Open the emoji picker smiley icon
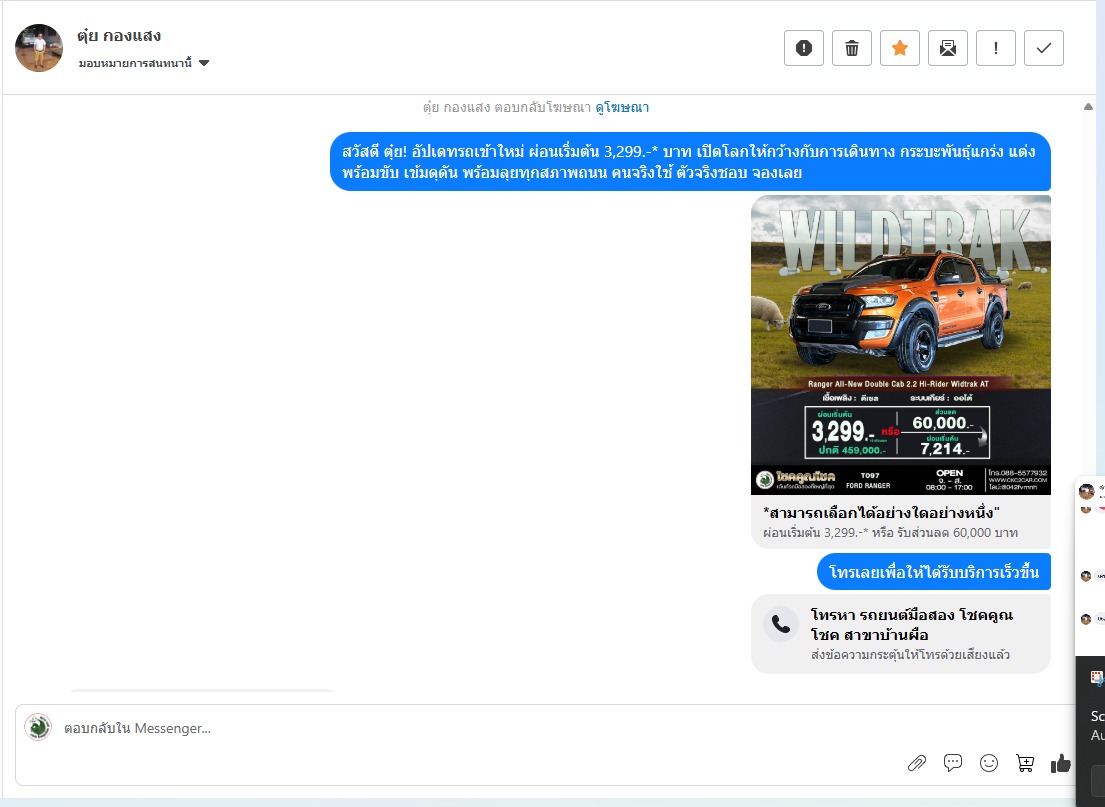The image size is (1105, 807). click(x=989, y=763)
